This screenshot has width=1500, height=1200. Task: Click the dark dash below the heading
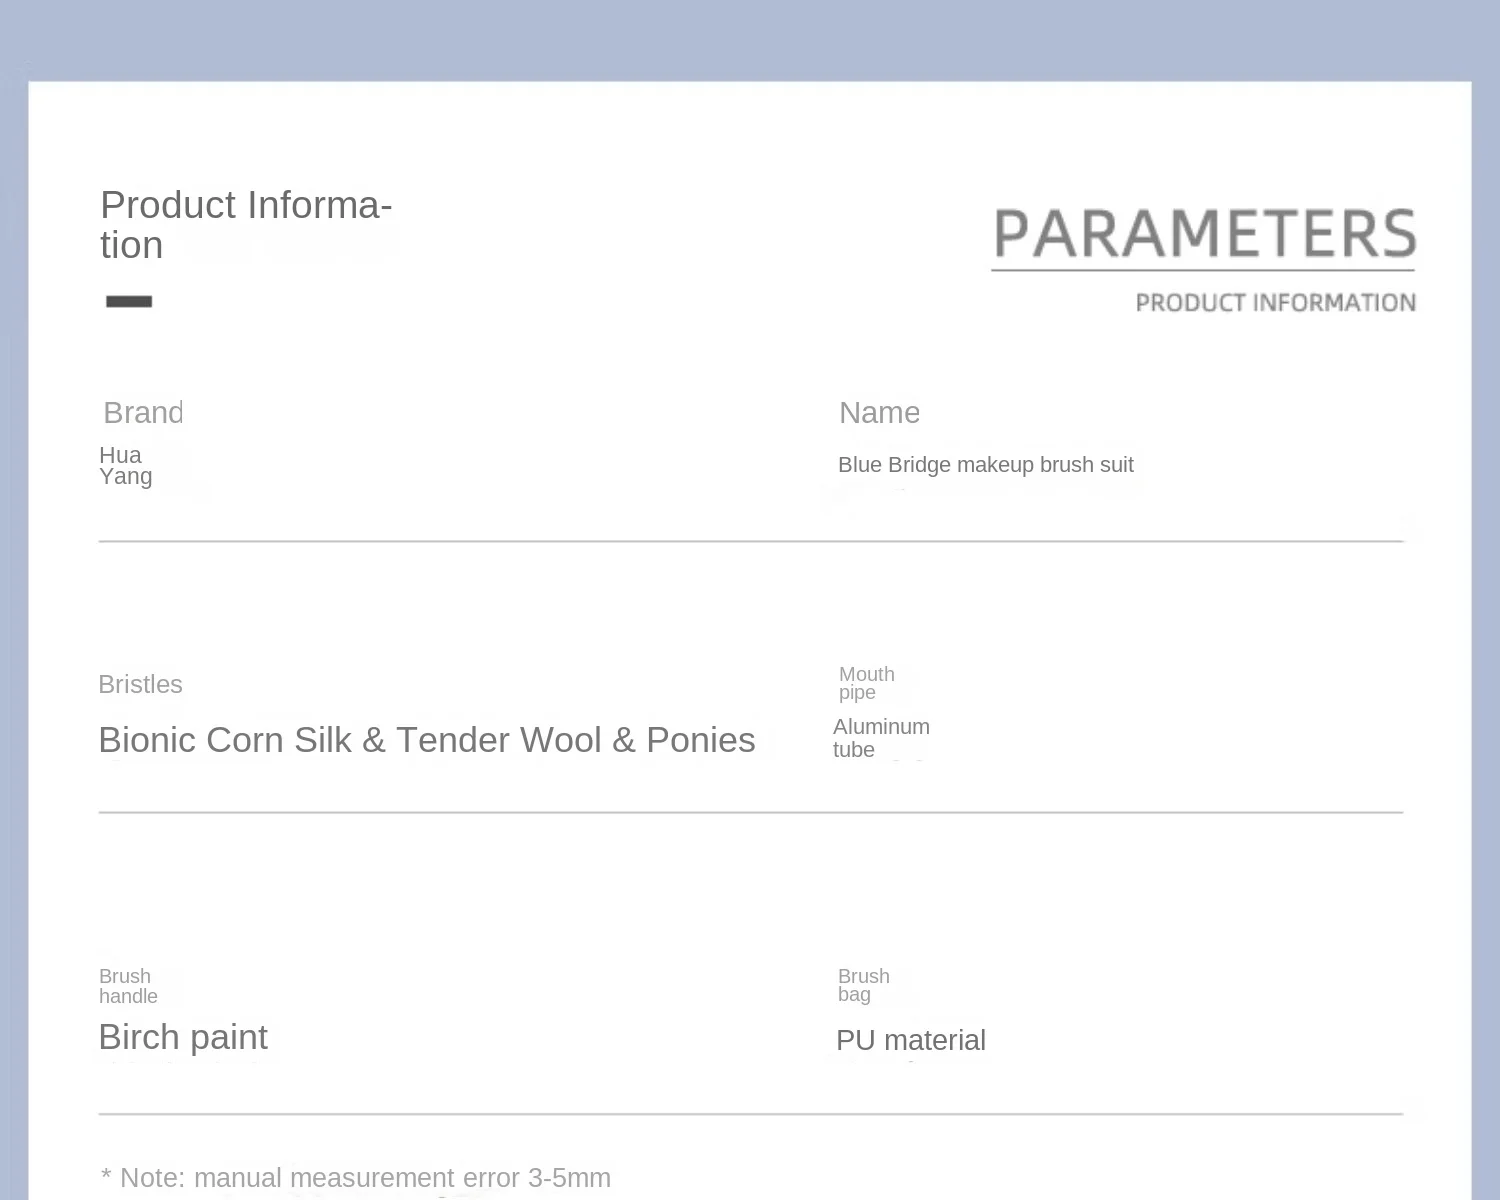point(129,301)
